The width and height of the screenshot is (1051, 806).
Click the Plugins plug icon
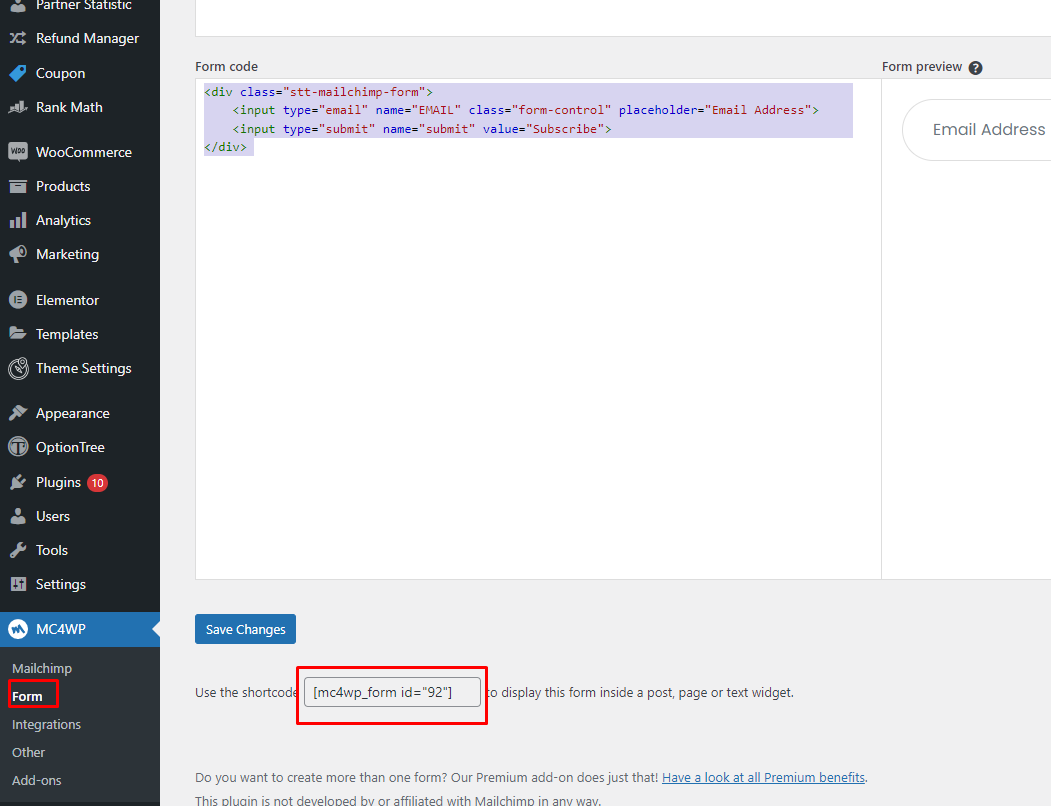pos(18,482)
